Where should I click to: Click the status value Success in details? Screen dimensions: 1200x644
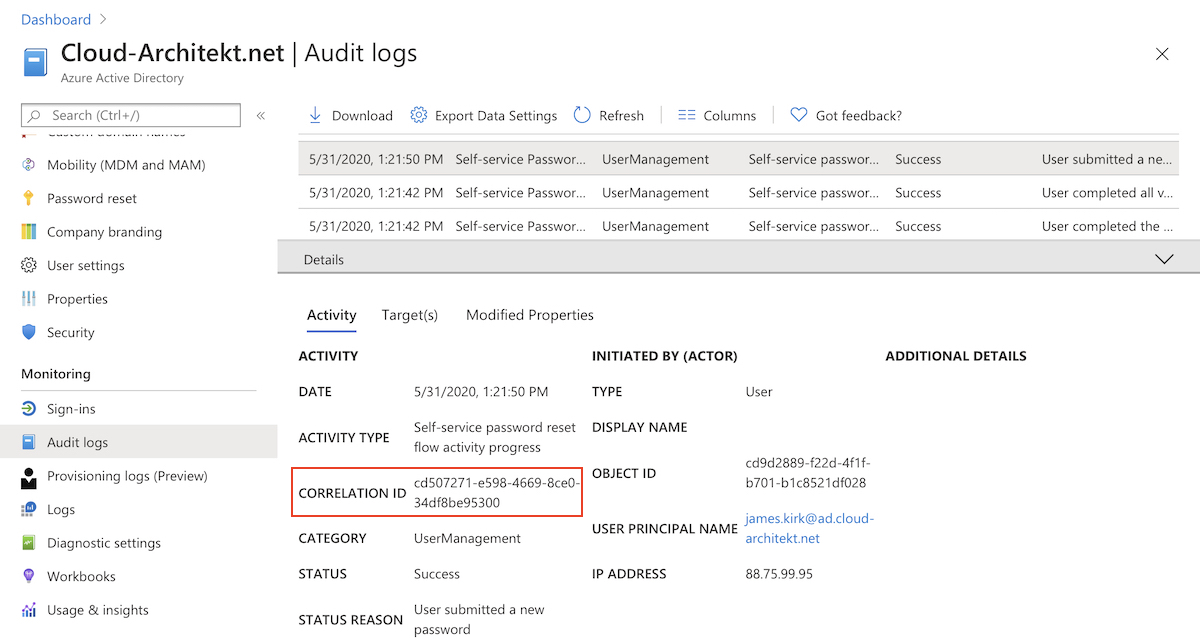click(x=437, y=574)
